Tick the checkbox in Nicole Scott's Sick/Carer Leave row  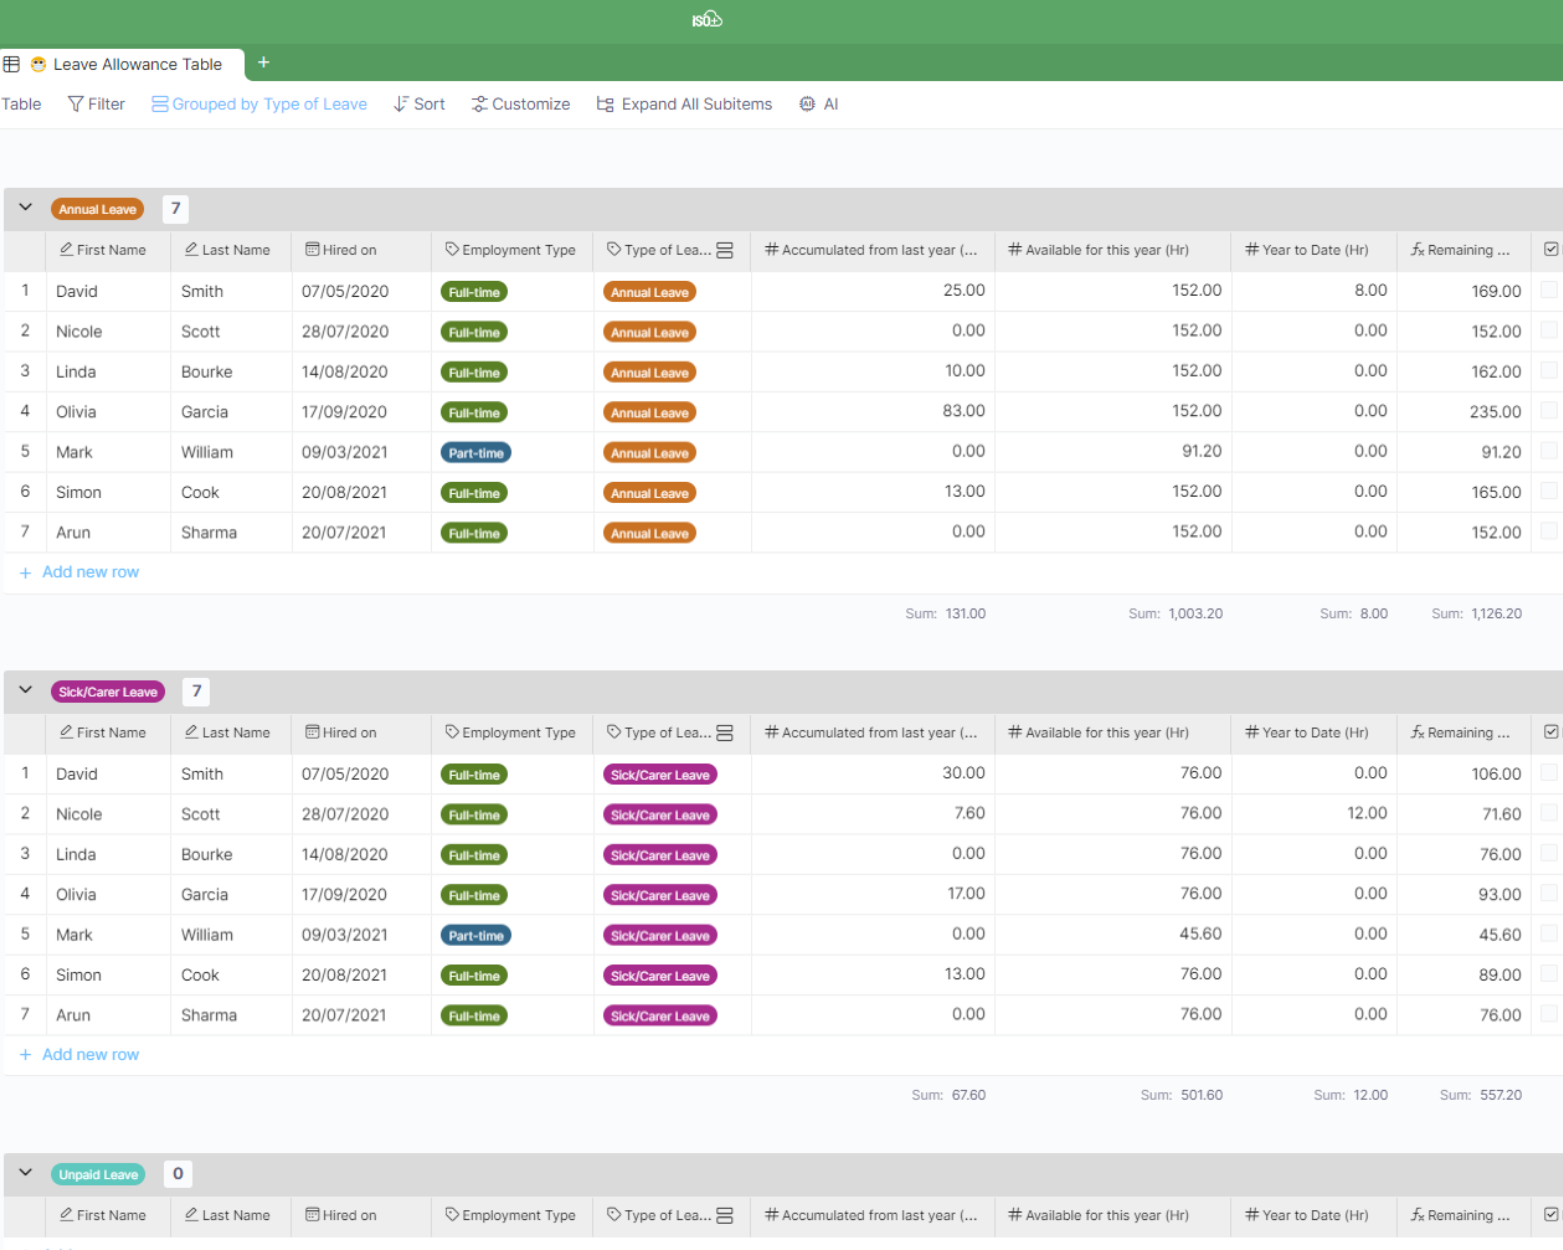pyautogui.click(x=1548, y=813)
